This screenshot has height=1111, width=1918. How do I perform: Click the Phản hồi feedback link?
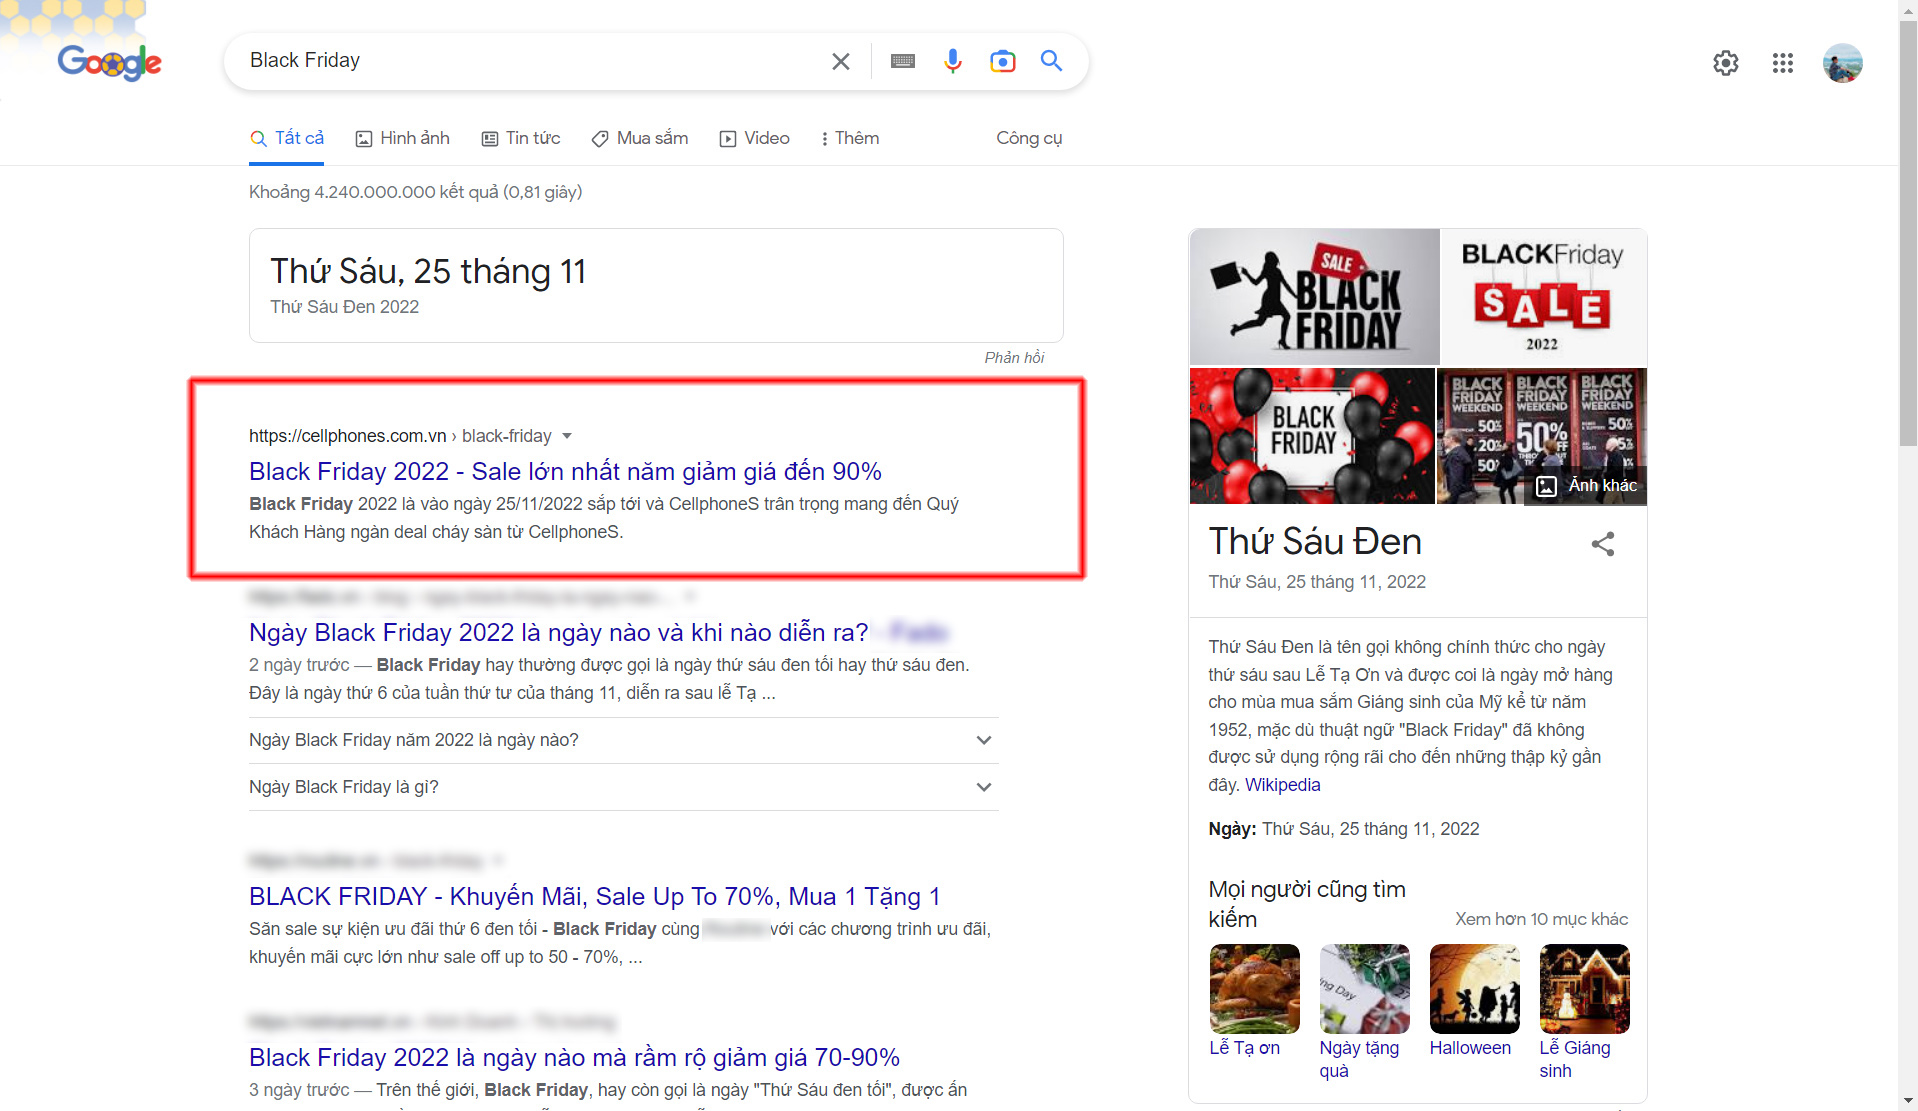point(1014,358)
